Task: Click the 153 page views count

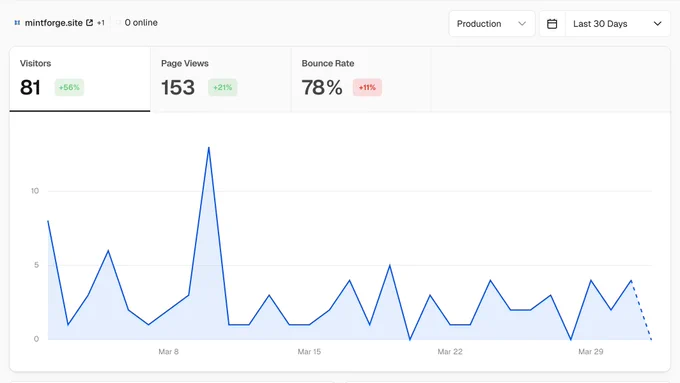Action: tap(178, 88)
